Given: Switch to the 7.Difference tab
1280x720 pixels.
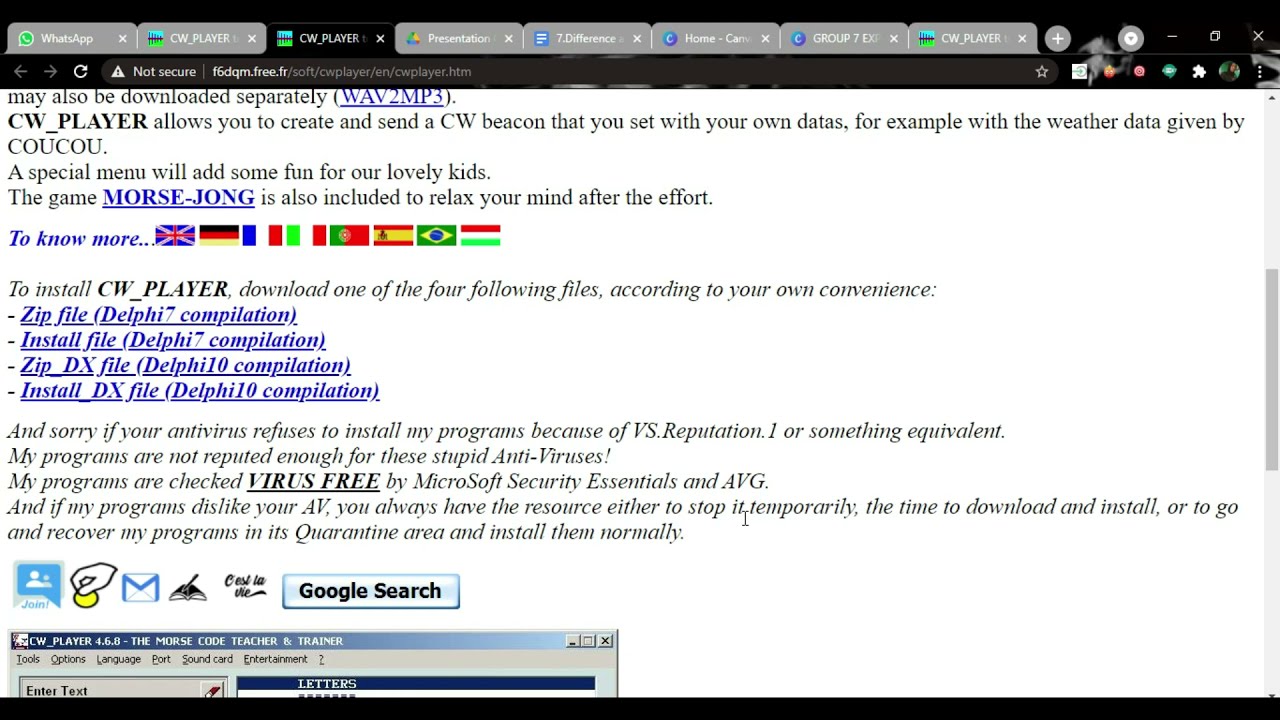Looking at the screenshot, I should [x=586, y=38].
